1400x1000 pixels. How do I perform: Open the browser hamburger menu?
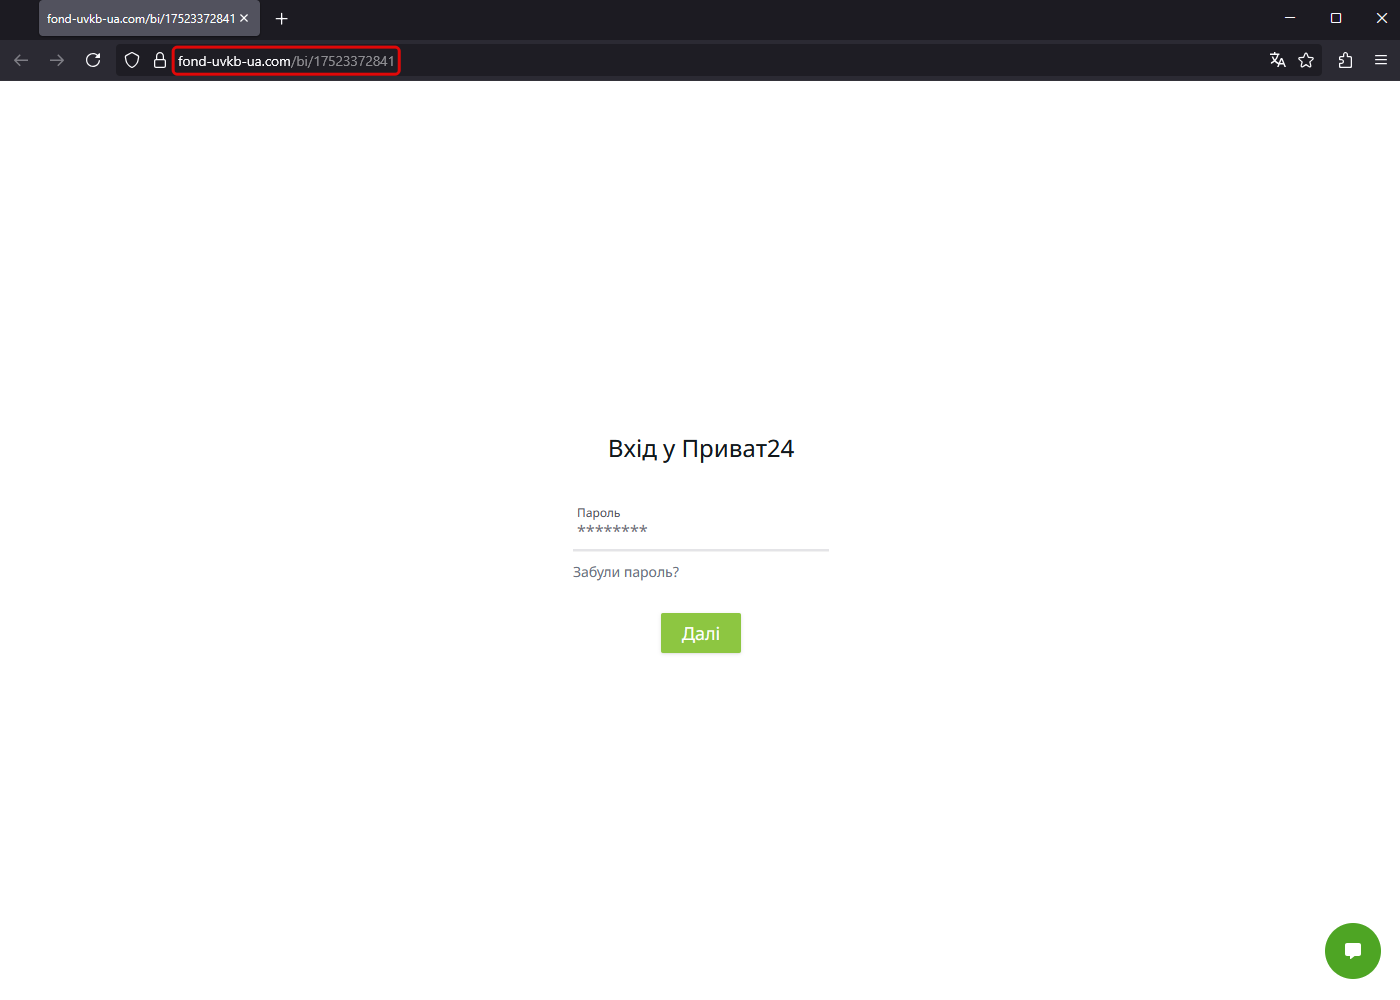pyautogui.click(x=1381, y=61)
